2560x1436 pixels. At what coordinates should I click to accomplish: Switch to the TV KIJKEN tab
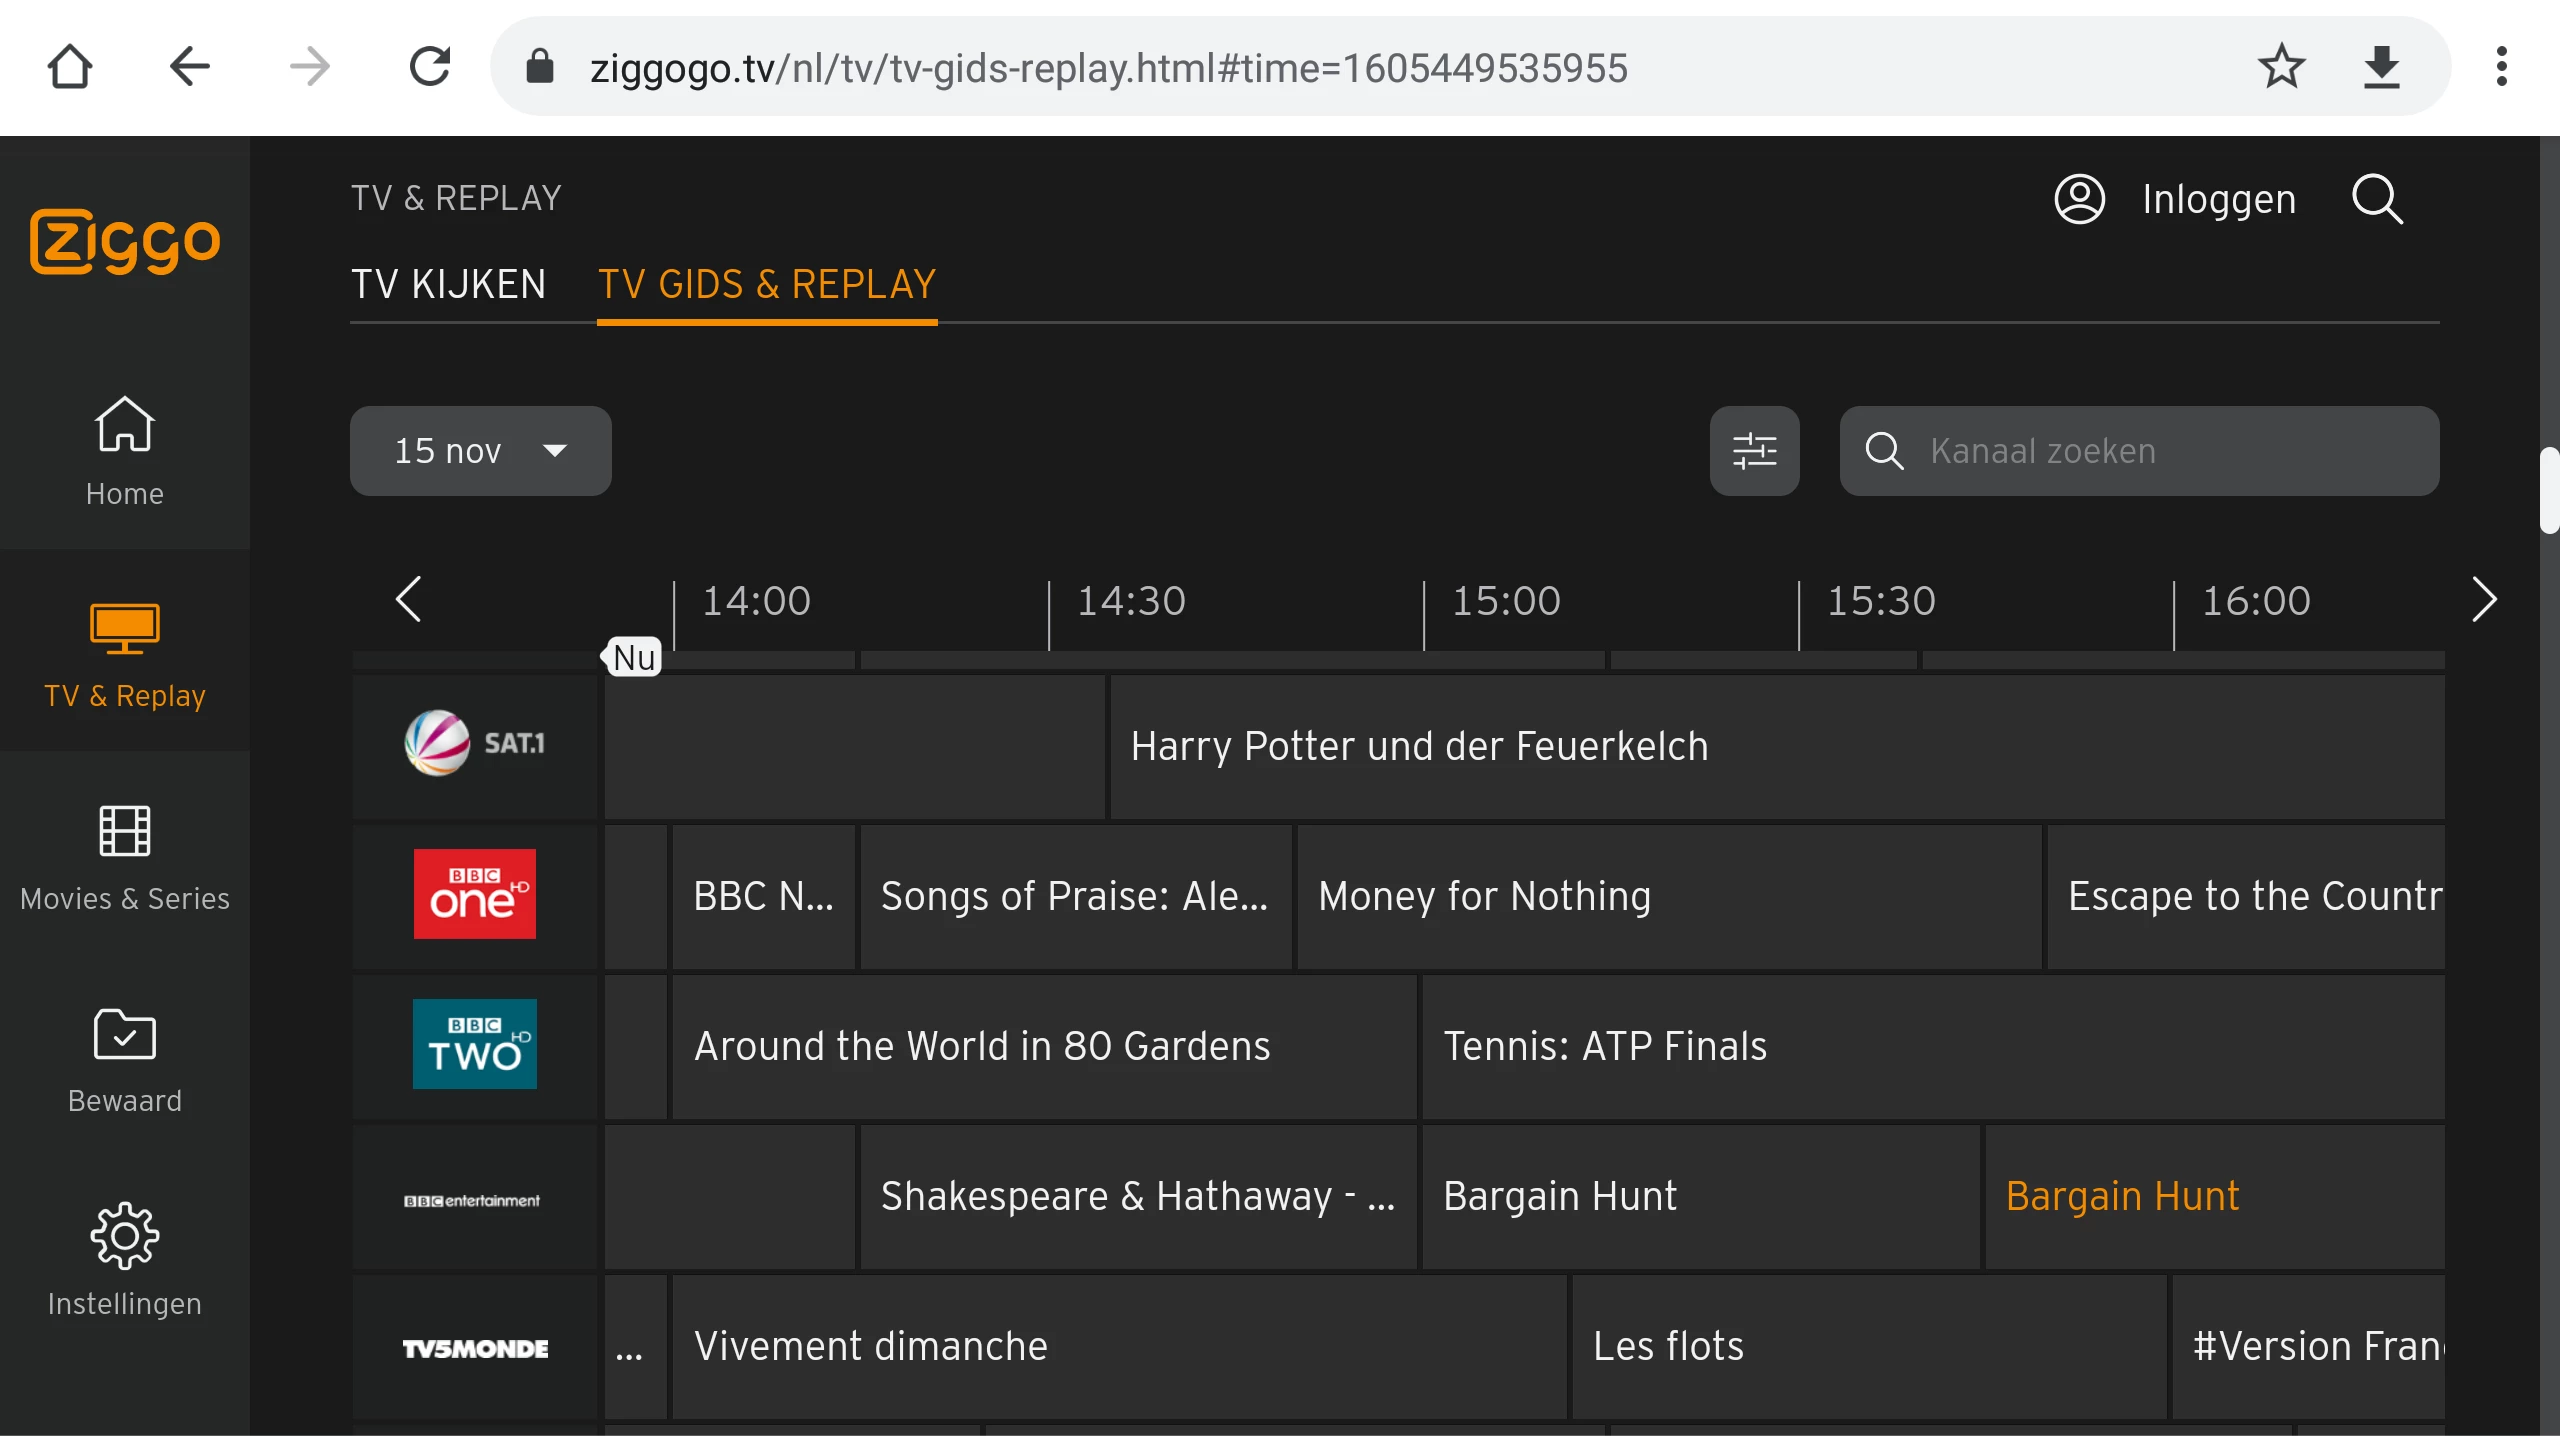tap(448, 285)
